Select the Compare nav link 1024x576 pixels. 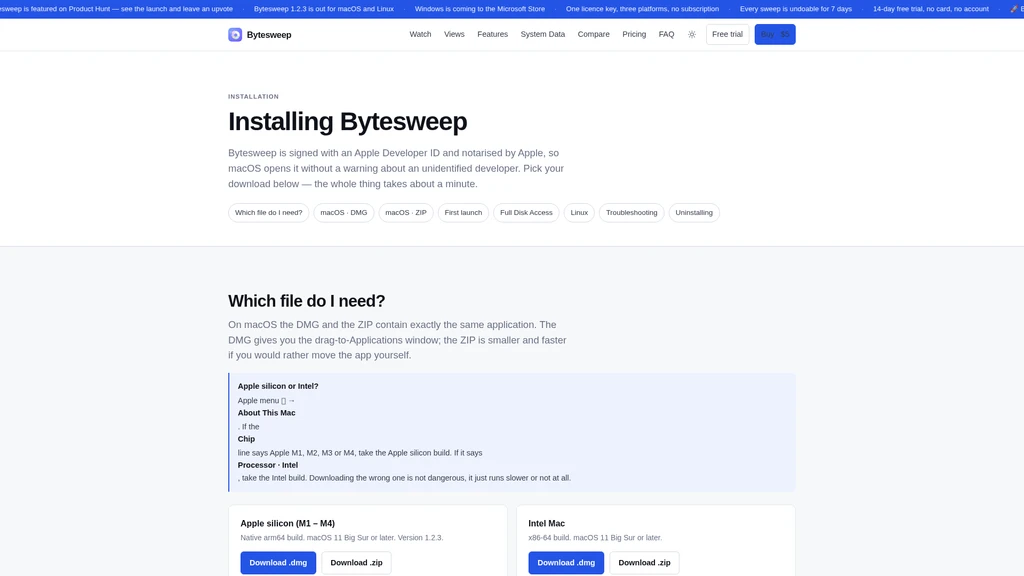pos(594,34)
